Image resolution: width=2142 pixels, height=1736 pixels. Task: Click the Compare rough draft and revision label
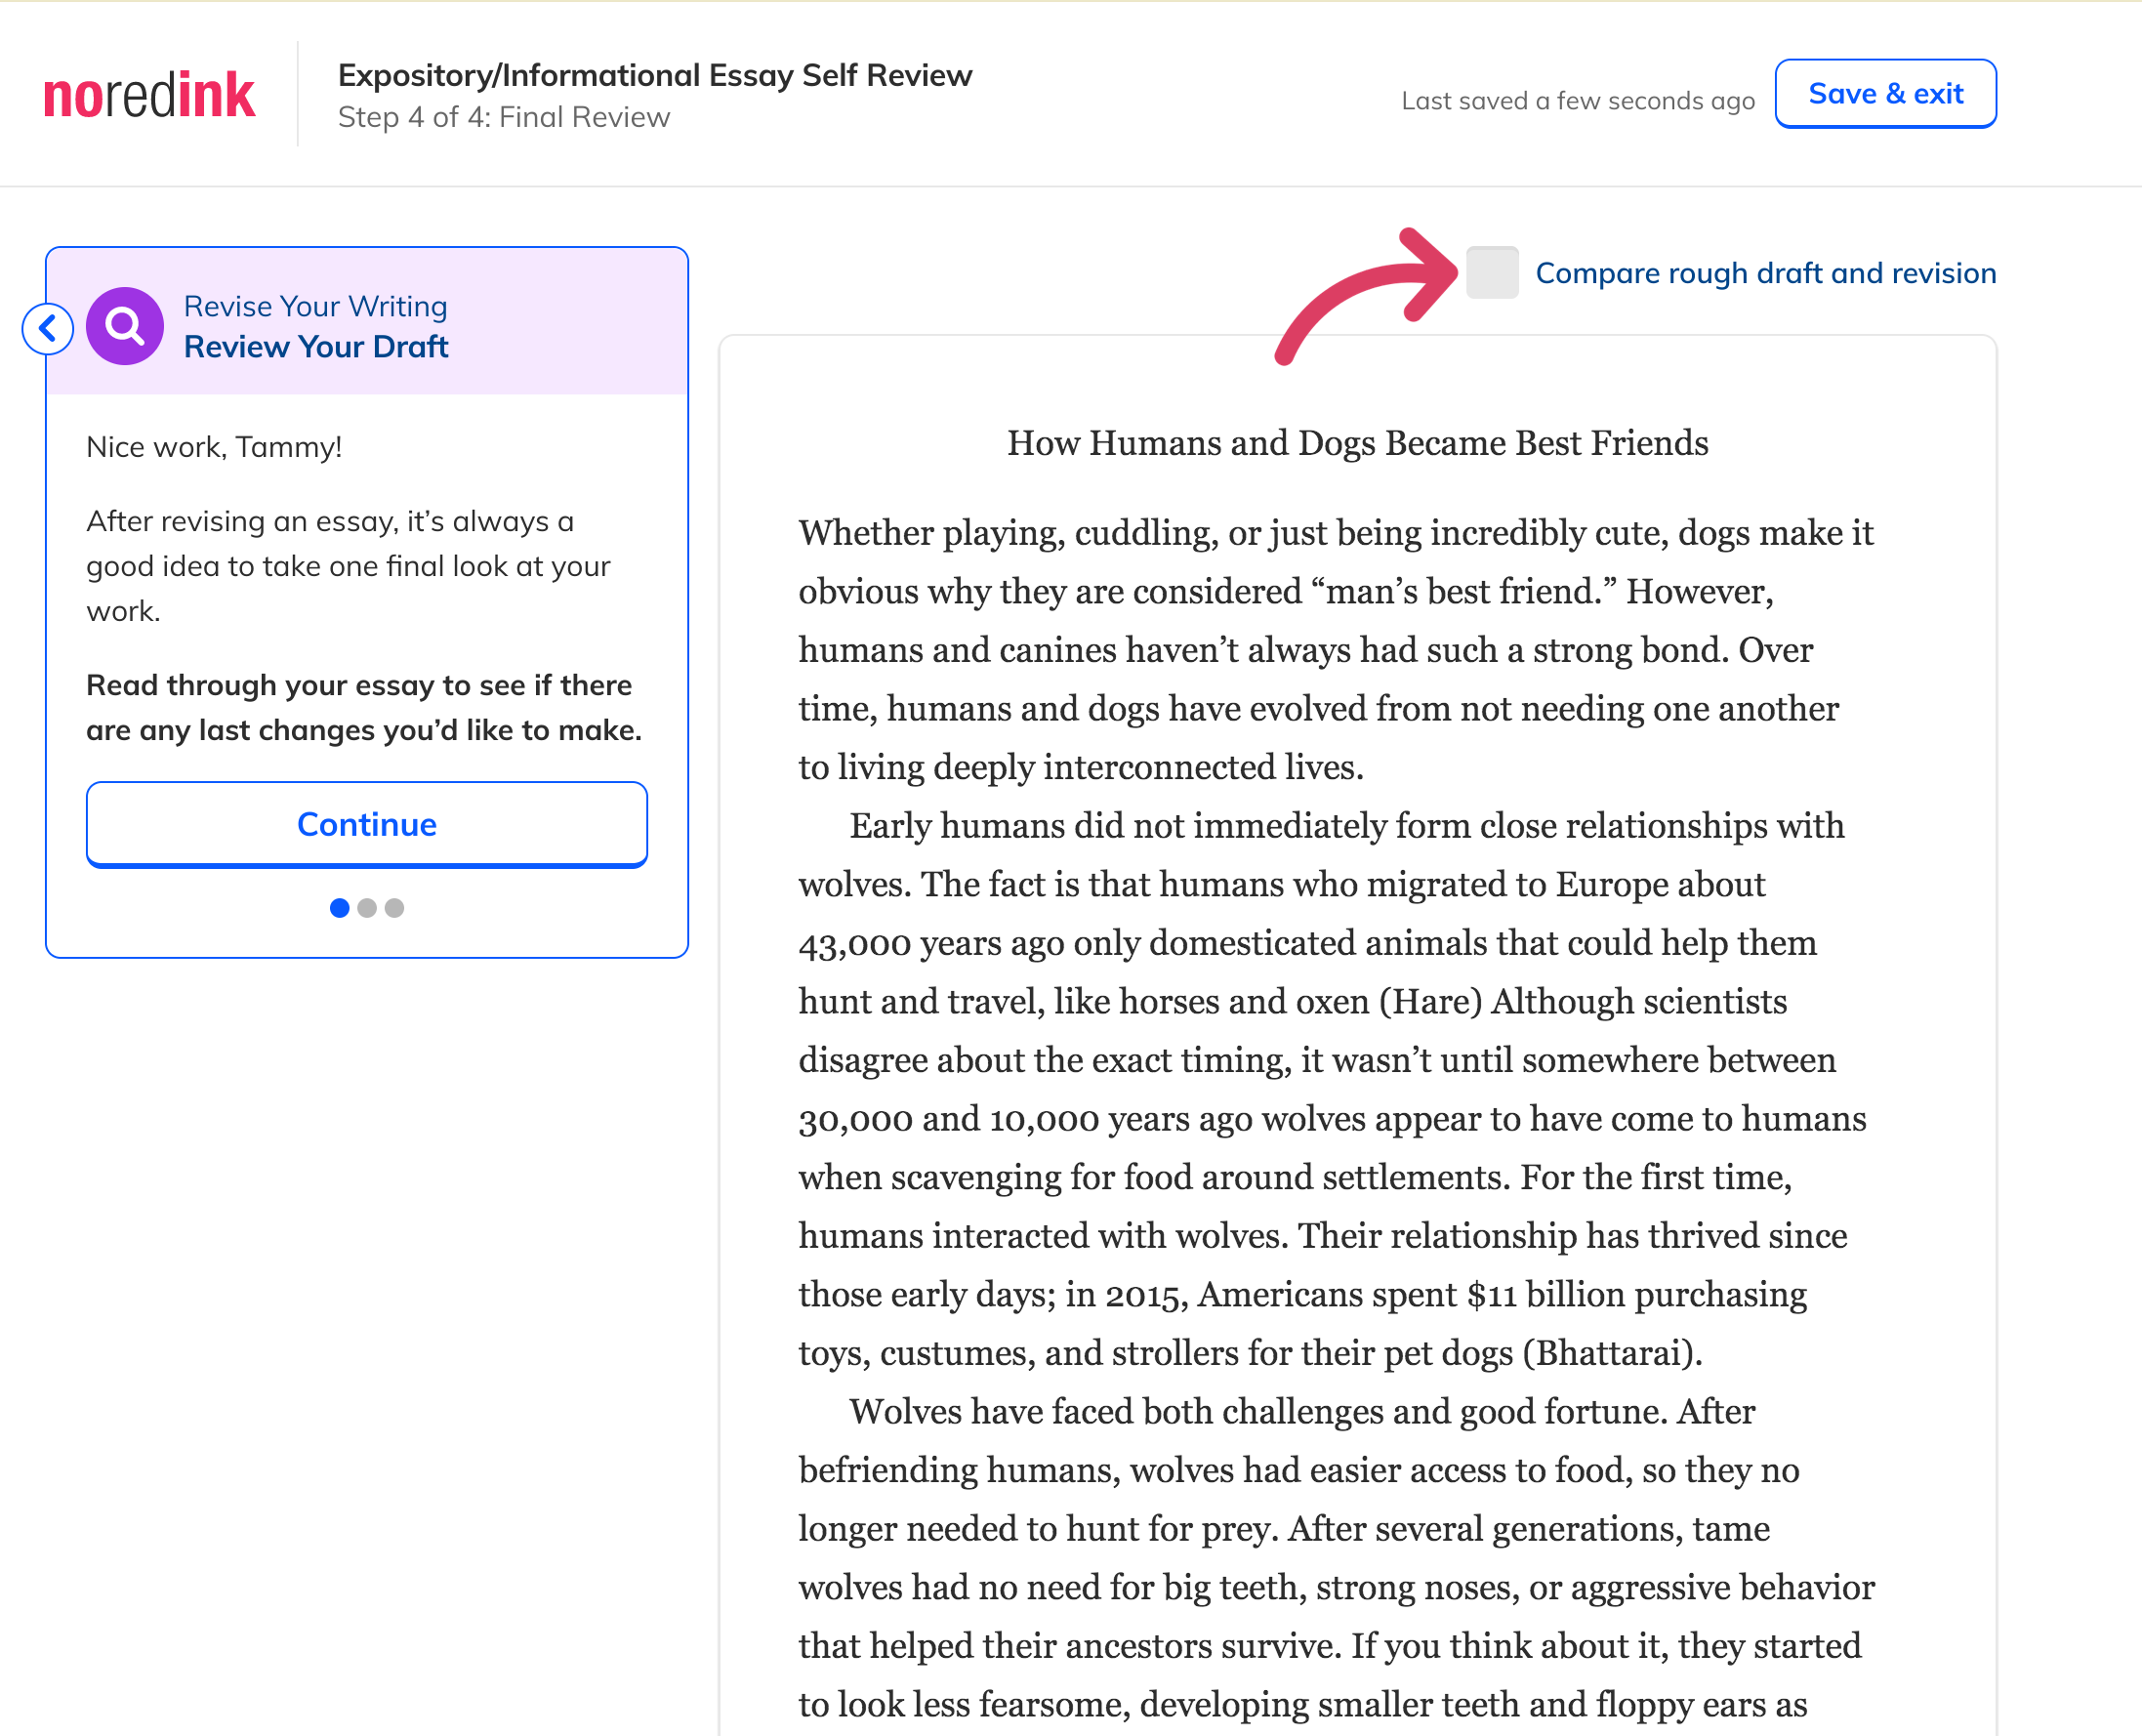tap(1765, 273)
